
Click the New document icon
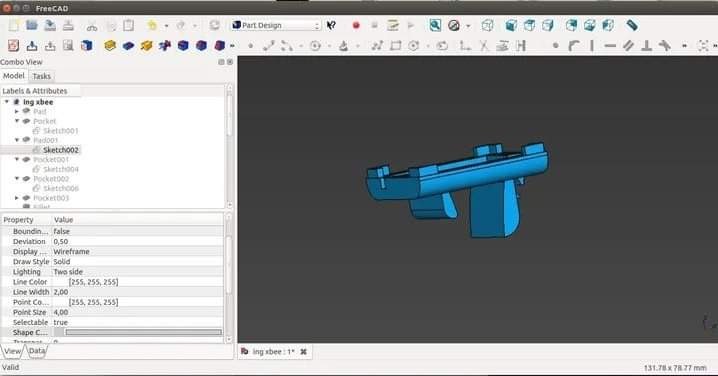[x=13, y=25]
